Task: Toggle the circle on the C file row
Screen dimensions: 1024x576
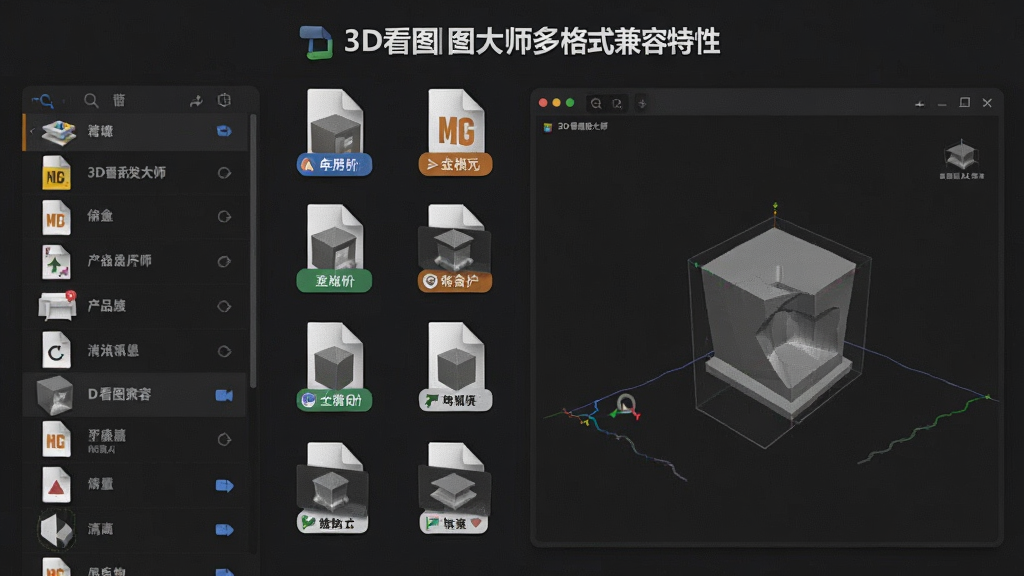Action: point(224,351)
